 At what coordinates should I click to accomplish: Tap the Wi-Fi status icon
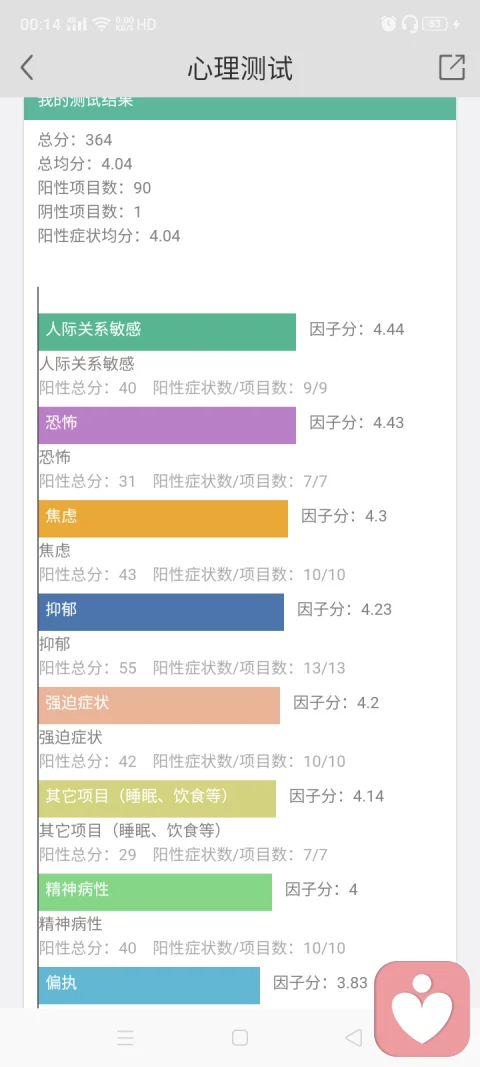tap(102, 24)
